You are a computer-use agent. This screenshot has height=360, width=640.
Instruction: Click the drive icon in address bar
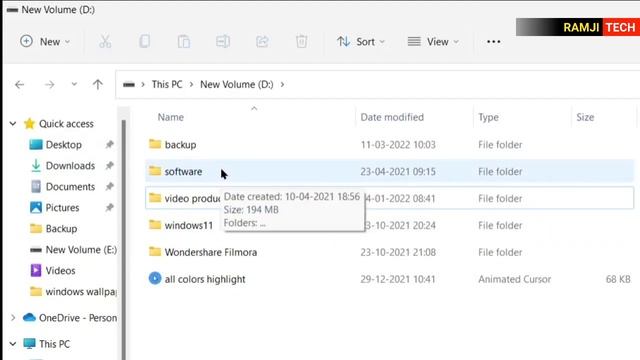(129, 84)
